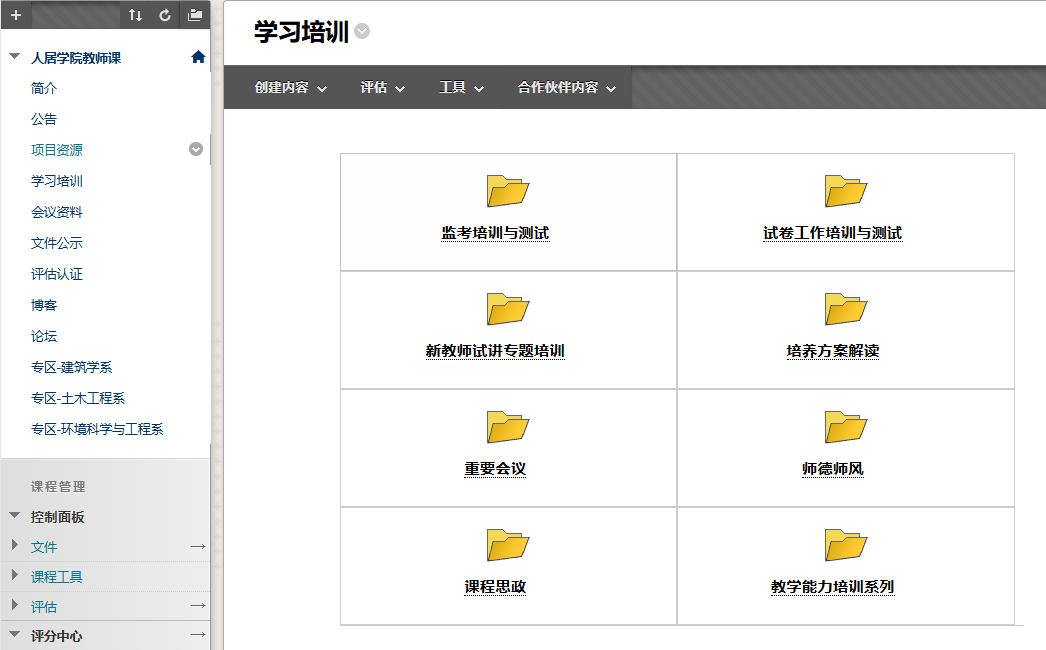This screenshot has width=1046, height=650.
Task: Click the reorder menu items arrows icon
Action: point(136,15)
